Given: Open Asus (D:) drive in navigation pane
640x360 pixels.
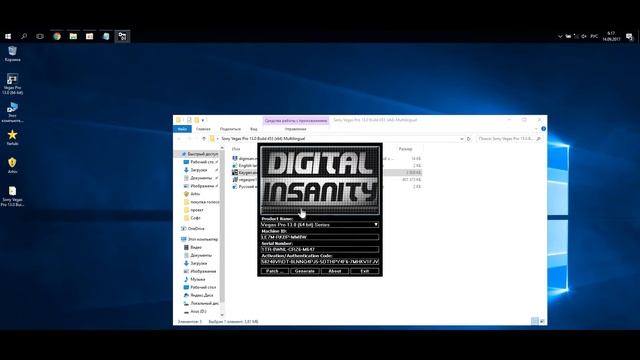Looking at the screenshot, I should click(195, 311).
